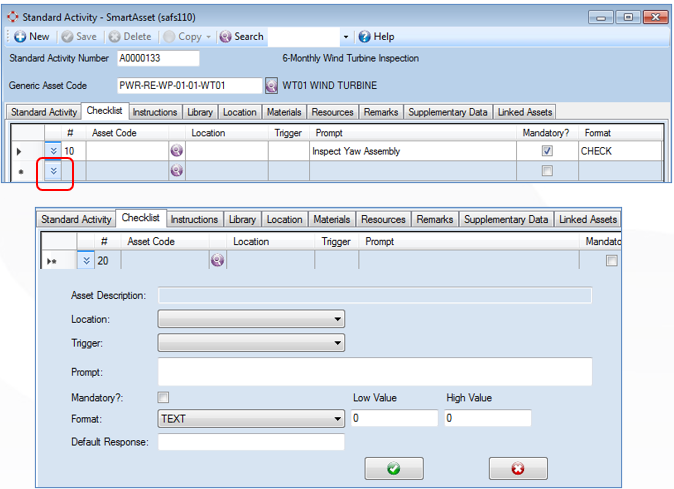The height and width of the screenshot is (489, 674).
Task: Click the Default Response field
Action: tap(251, 442)
